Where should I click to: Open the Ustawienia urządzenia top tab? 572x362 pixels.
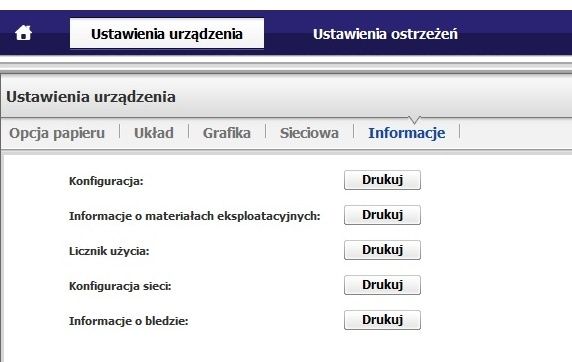(x=167, y=33)
